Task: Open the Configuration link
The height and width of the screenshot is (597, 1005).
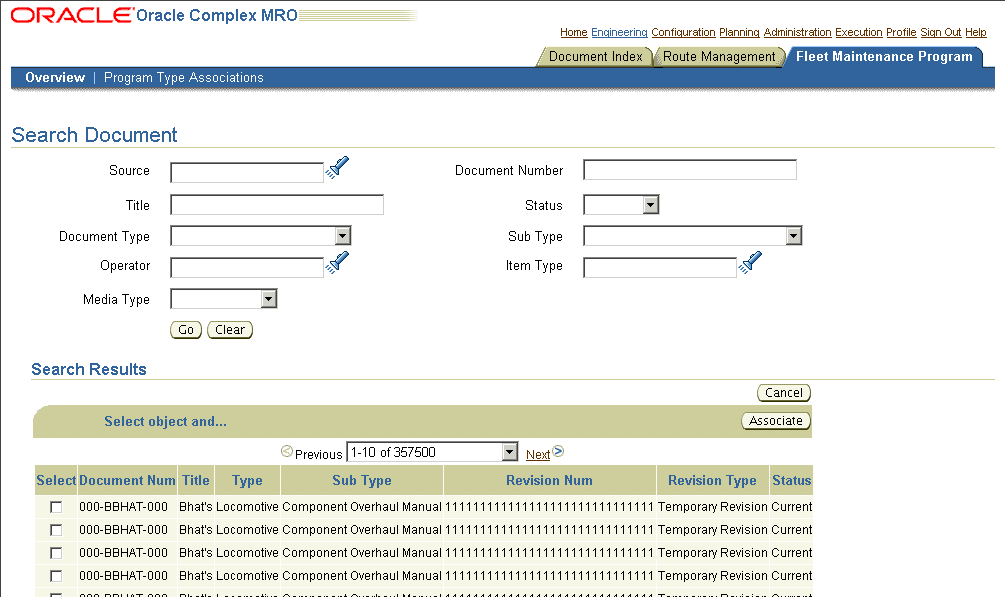Action: [x=683, y=32]
